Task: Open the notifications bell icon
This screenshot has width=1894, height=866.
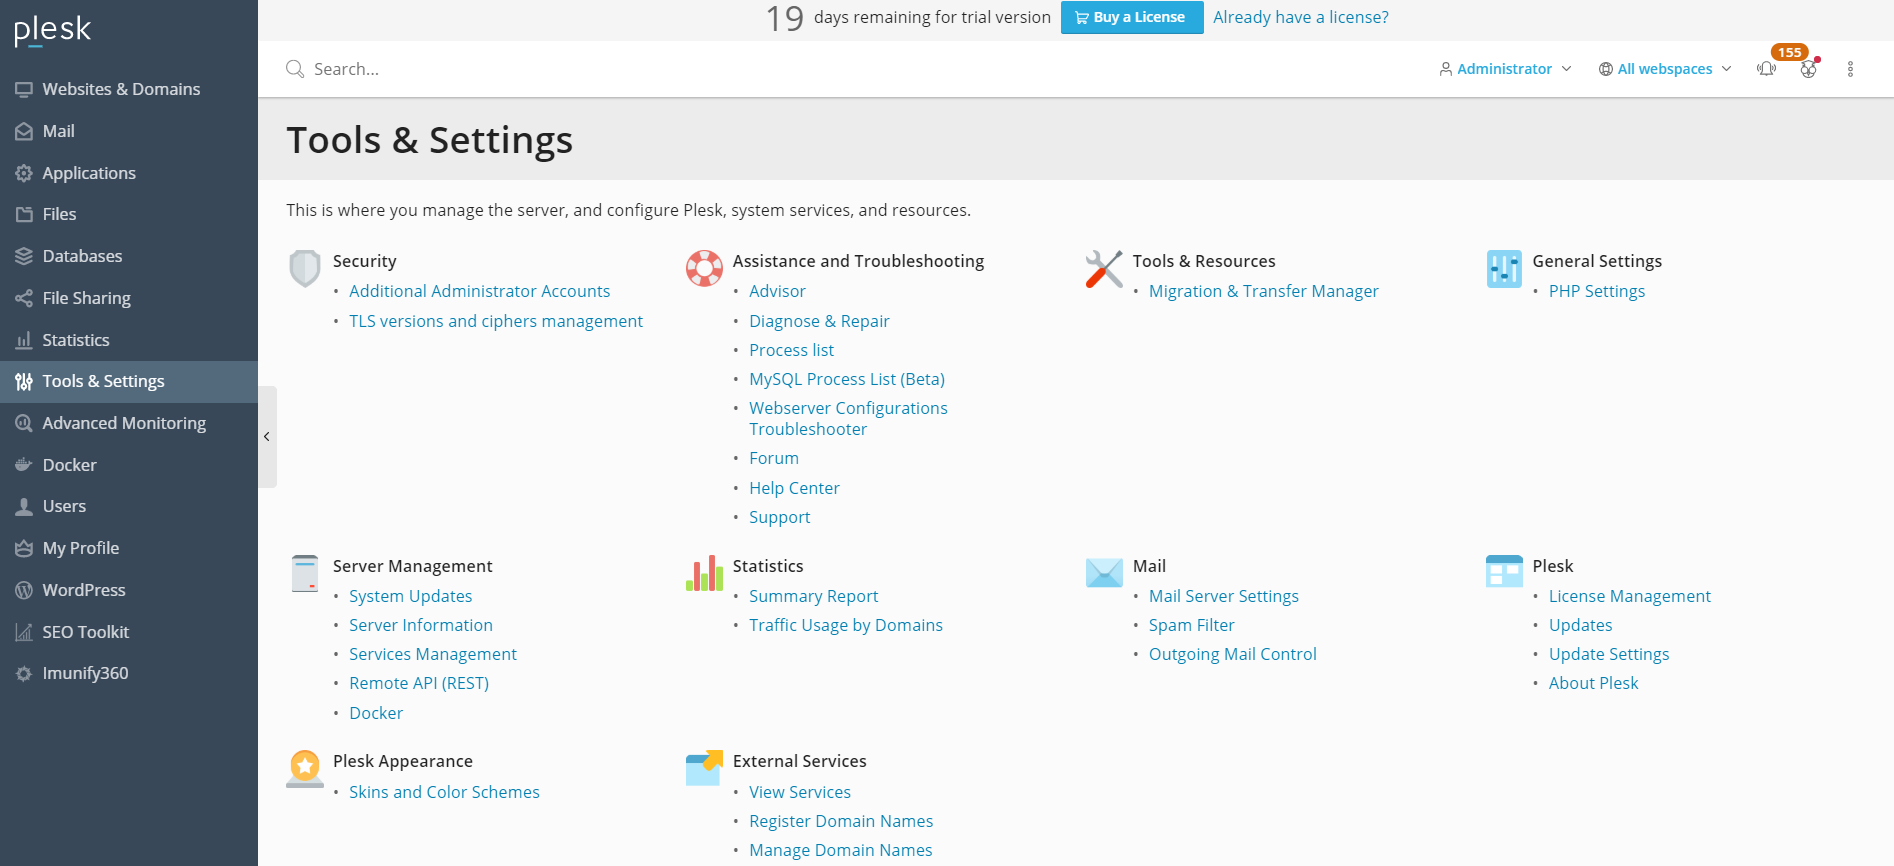Action: pyautogui.click(x=1767, y=69)
